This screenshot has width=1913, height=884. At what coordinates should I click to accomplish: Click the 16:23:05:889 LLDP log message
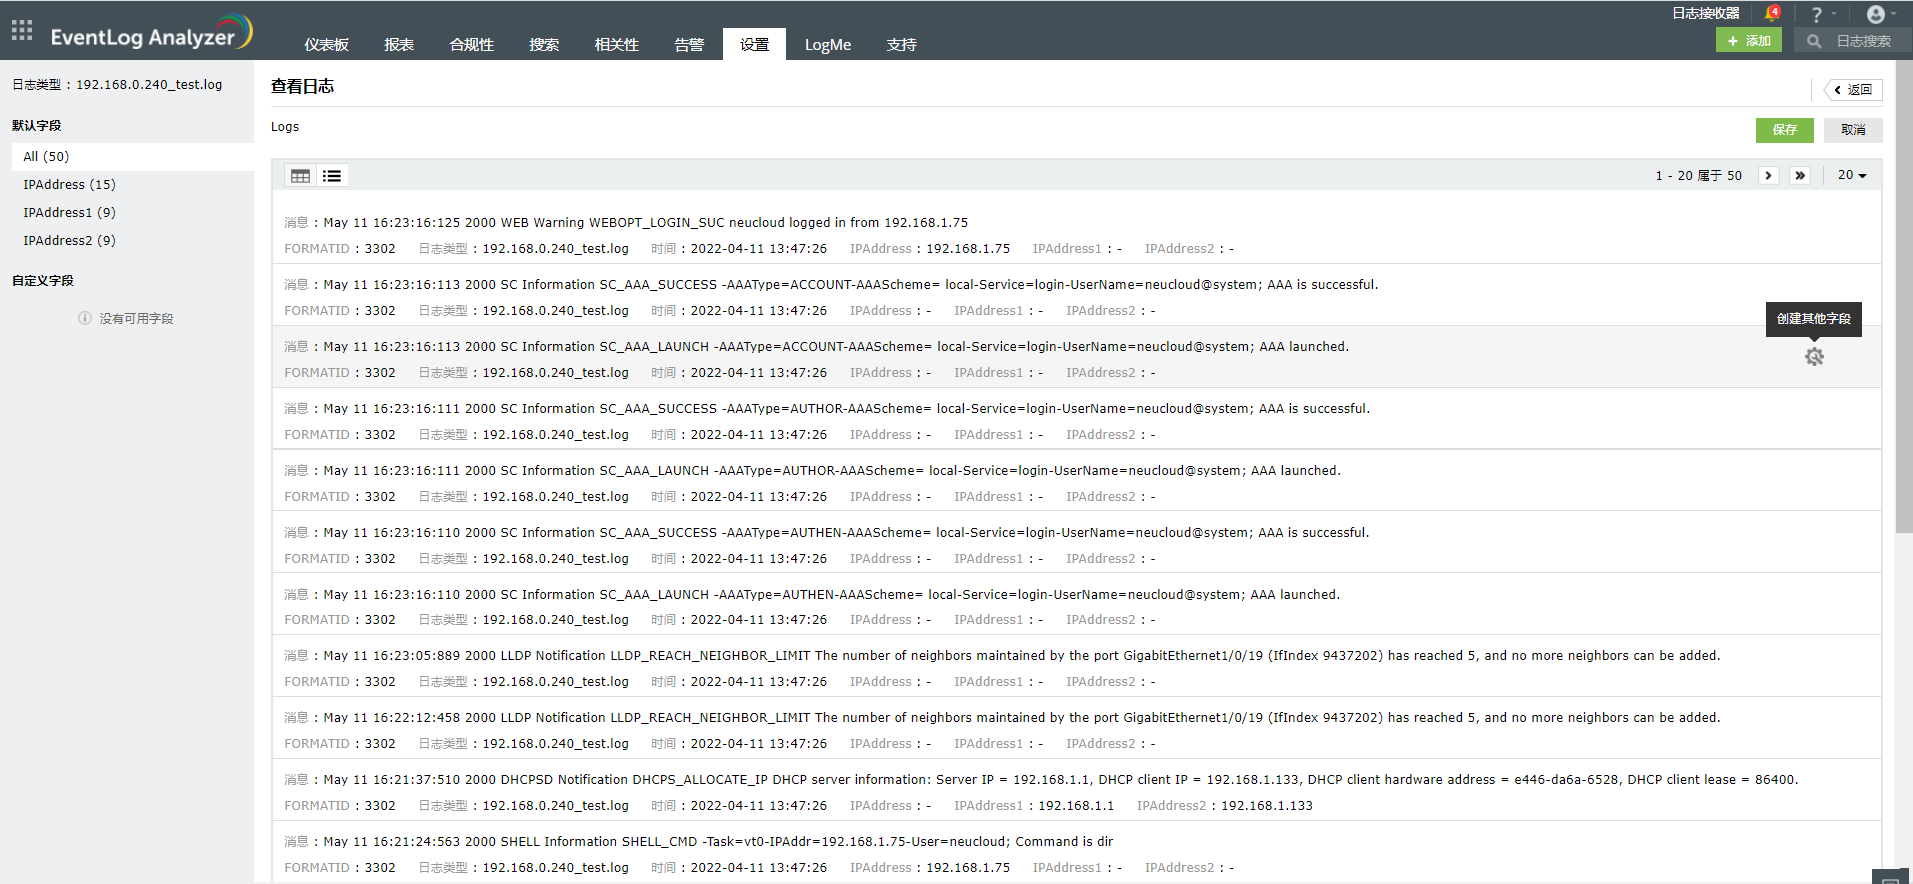point(1022,656)
